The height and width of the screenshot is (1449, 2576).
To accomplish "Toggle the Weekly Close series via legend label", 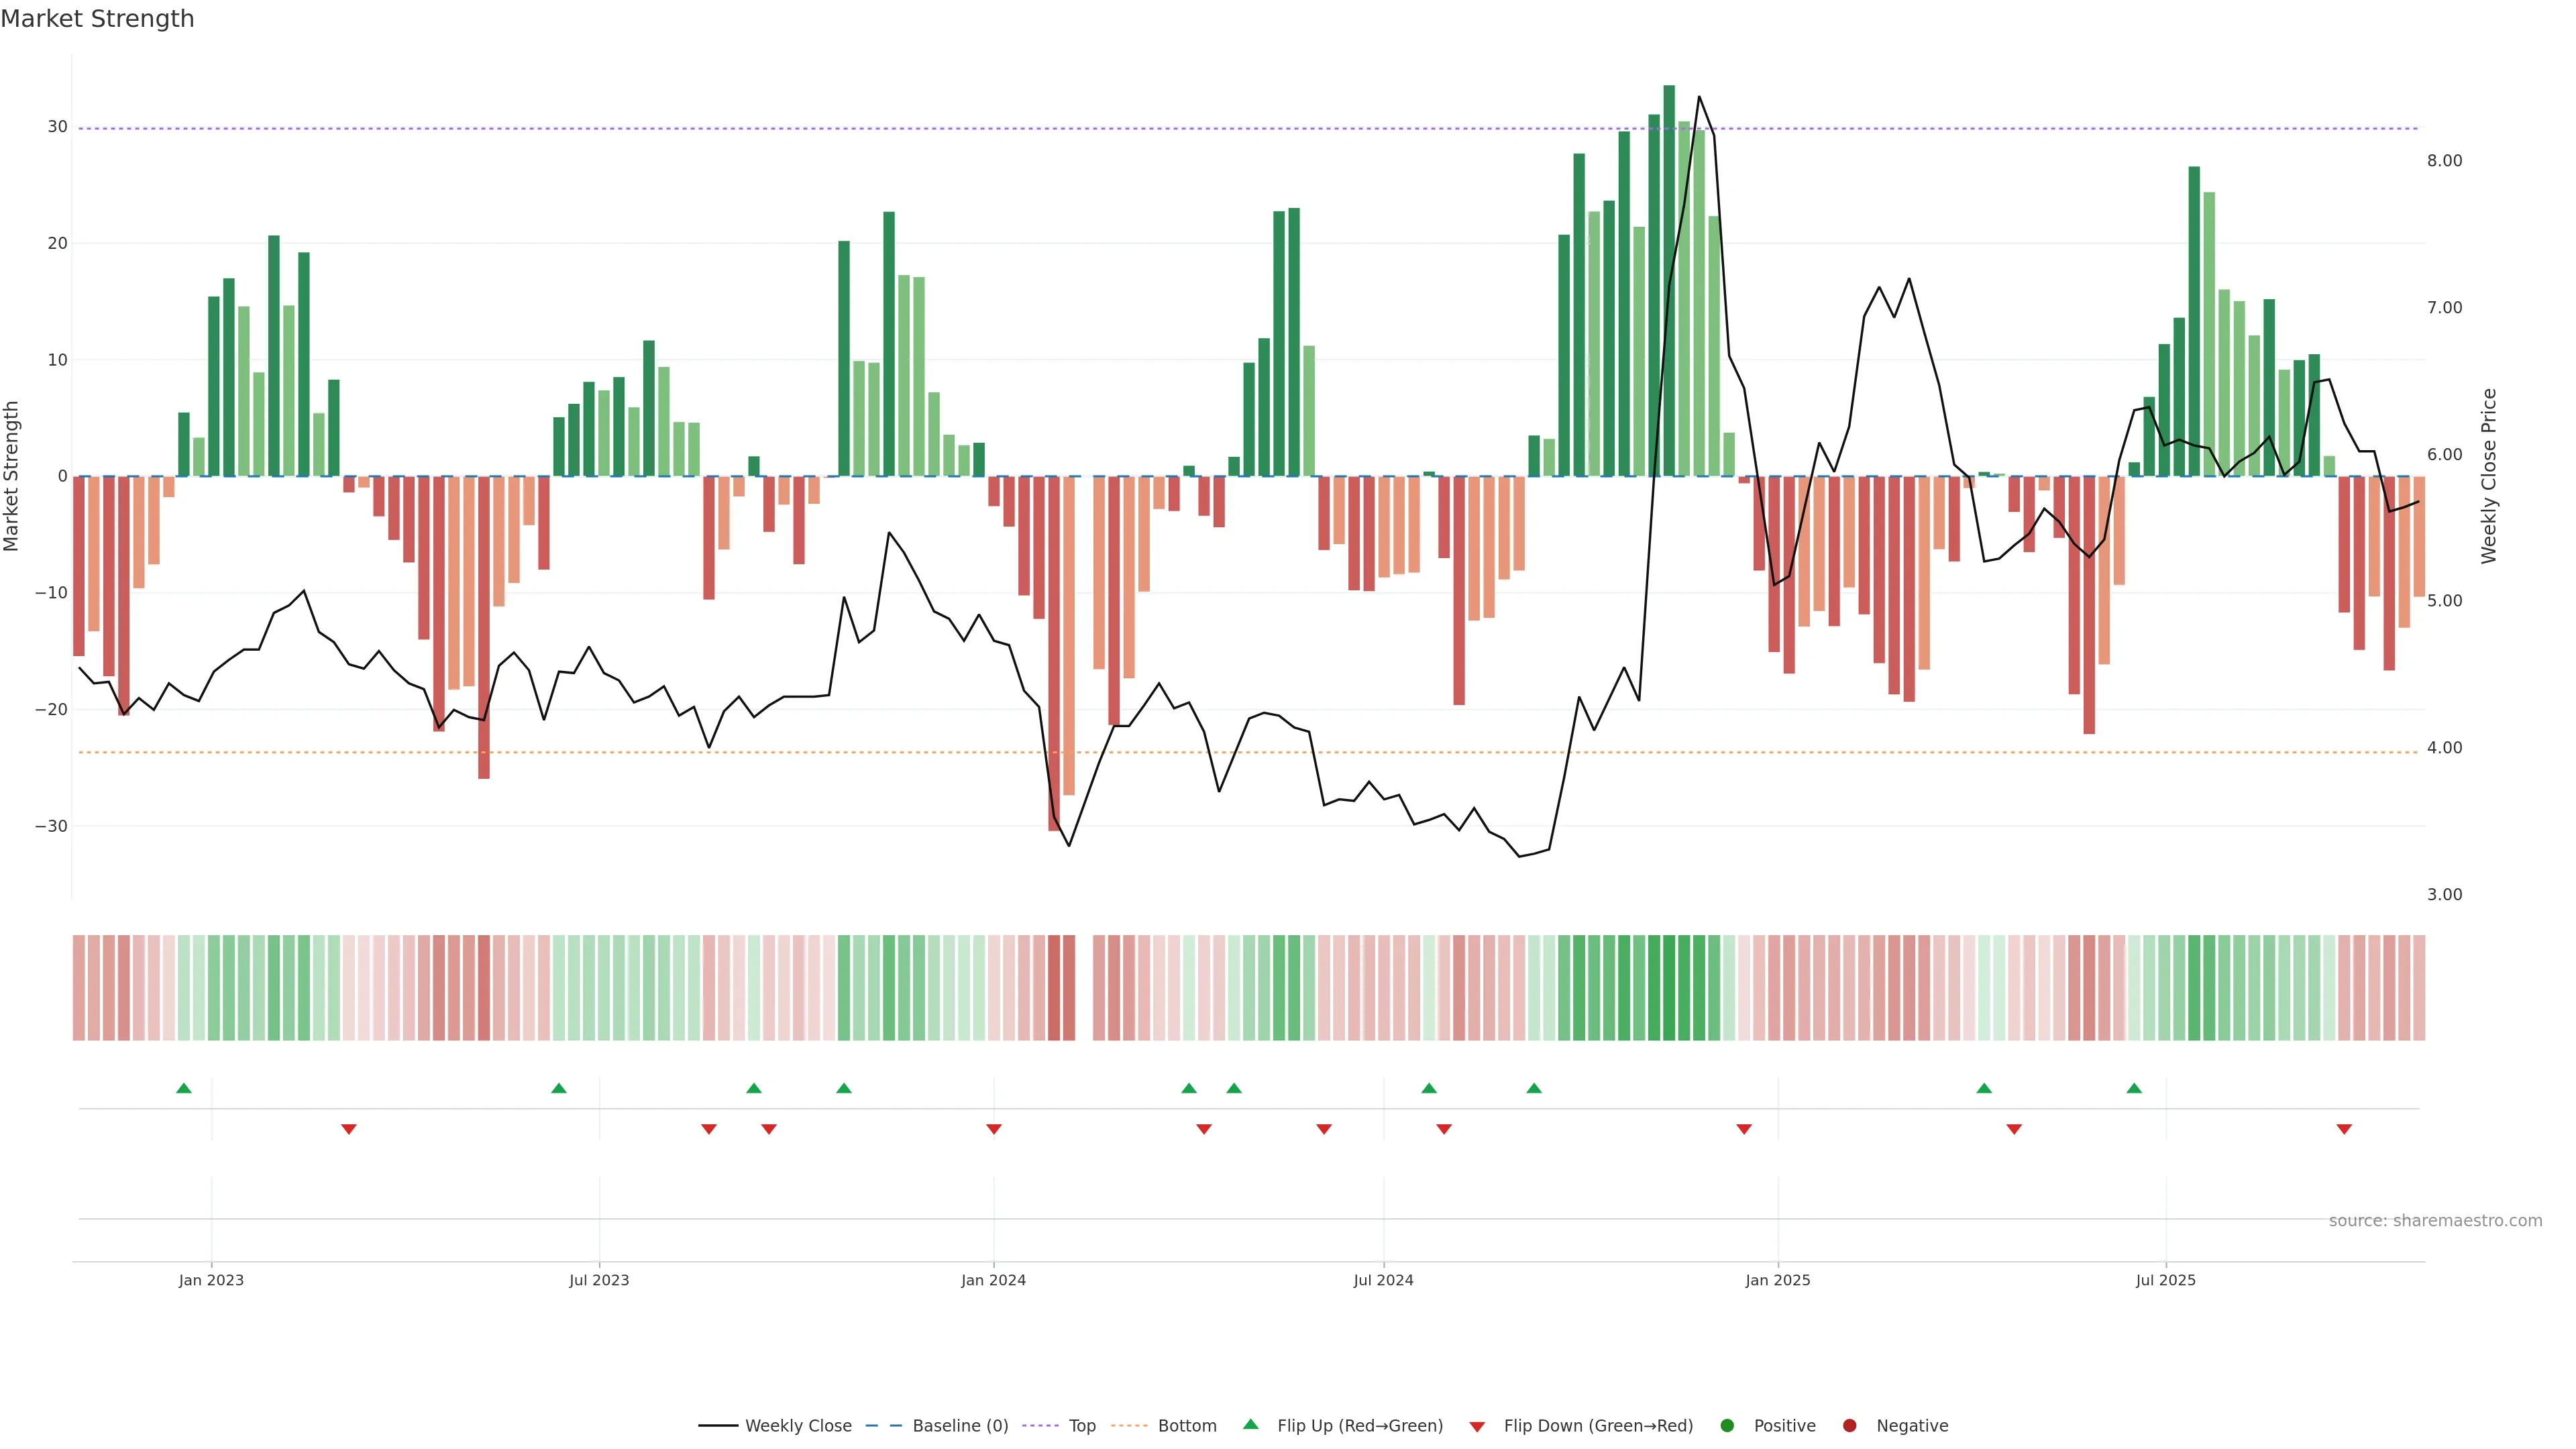I will (x=798, y=1426).
